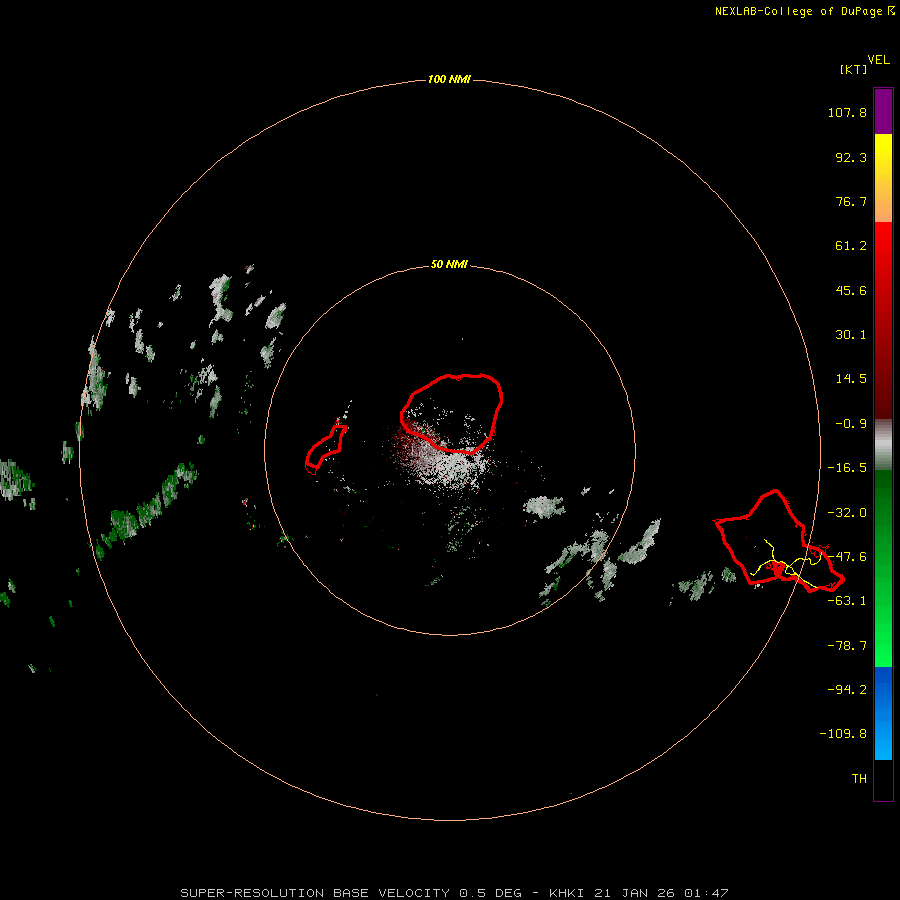Click the TH legend label
The image size is (900, 900).
click(x=859, y=779)
